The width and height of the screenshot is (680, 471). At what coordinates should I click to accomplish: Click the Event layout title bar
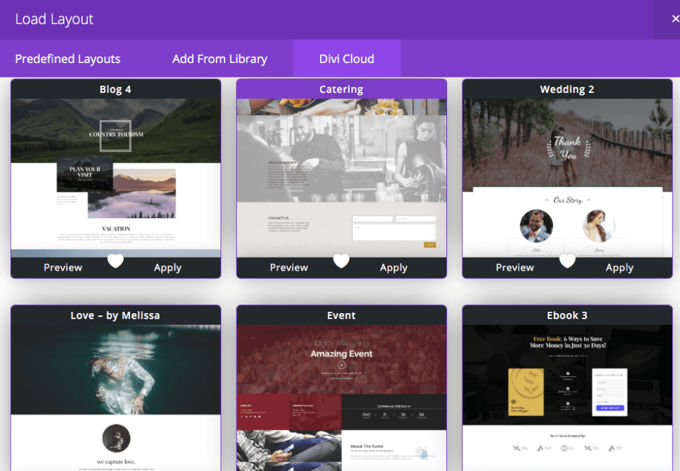pos(341,315)
